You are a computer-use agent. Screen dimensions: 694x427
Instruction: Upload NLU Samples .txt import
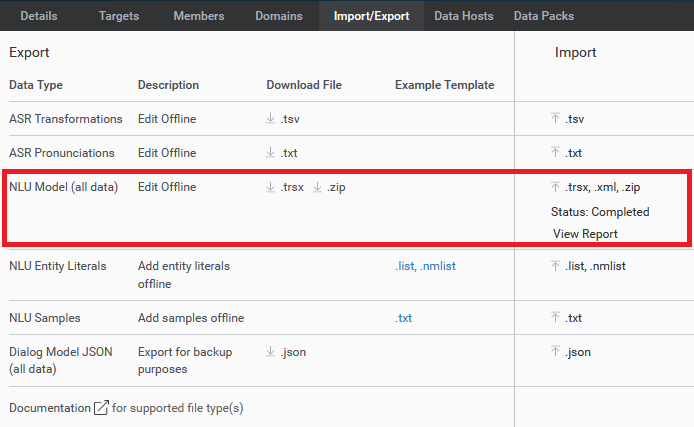pyautogui.click(x=567, y=317)
